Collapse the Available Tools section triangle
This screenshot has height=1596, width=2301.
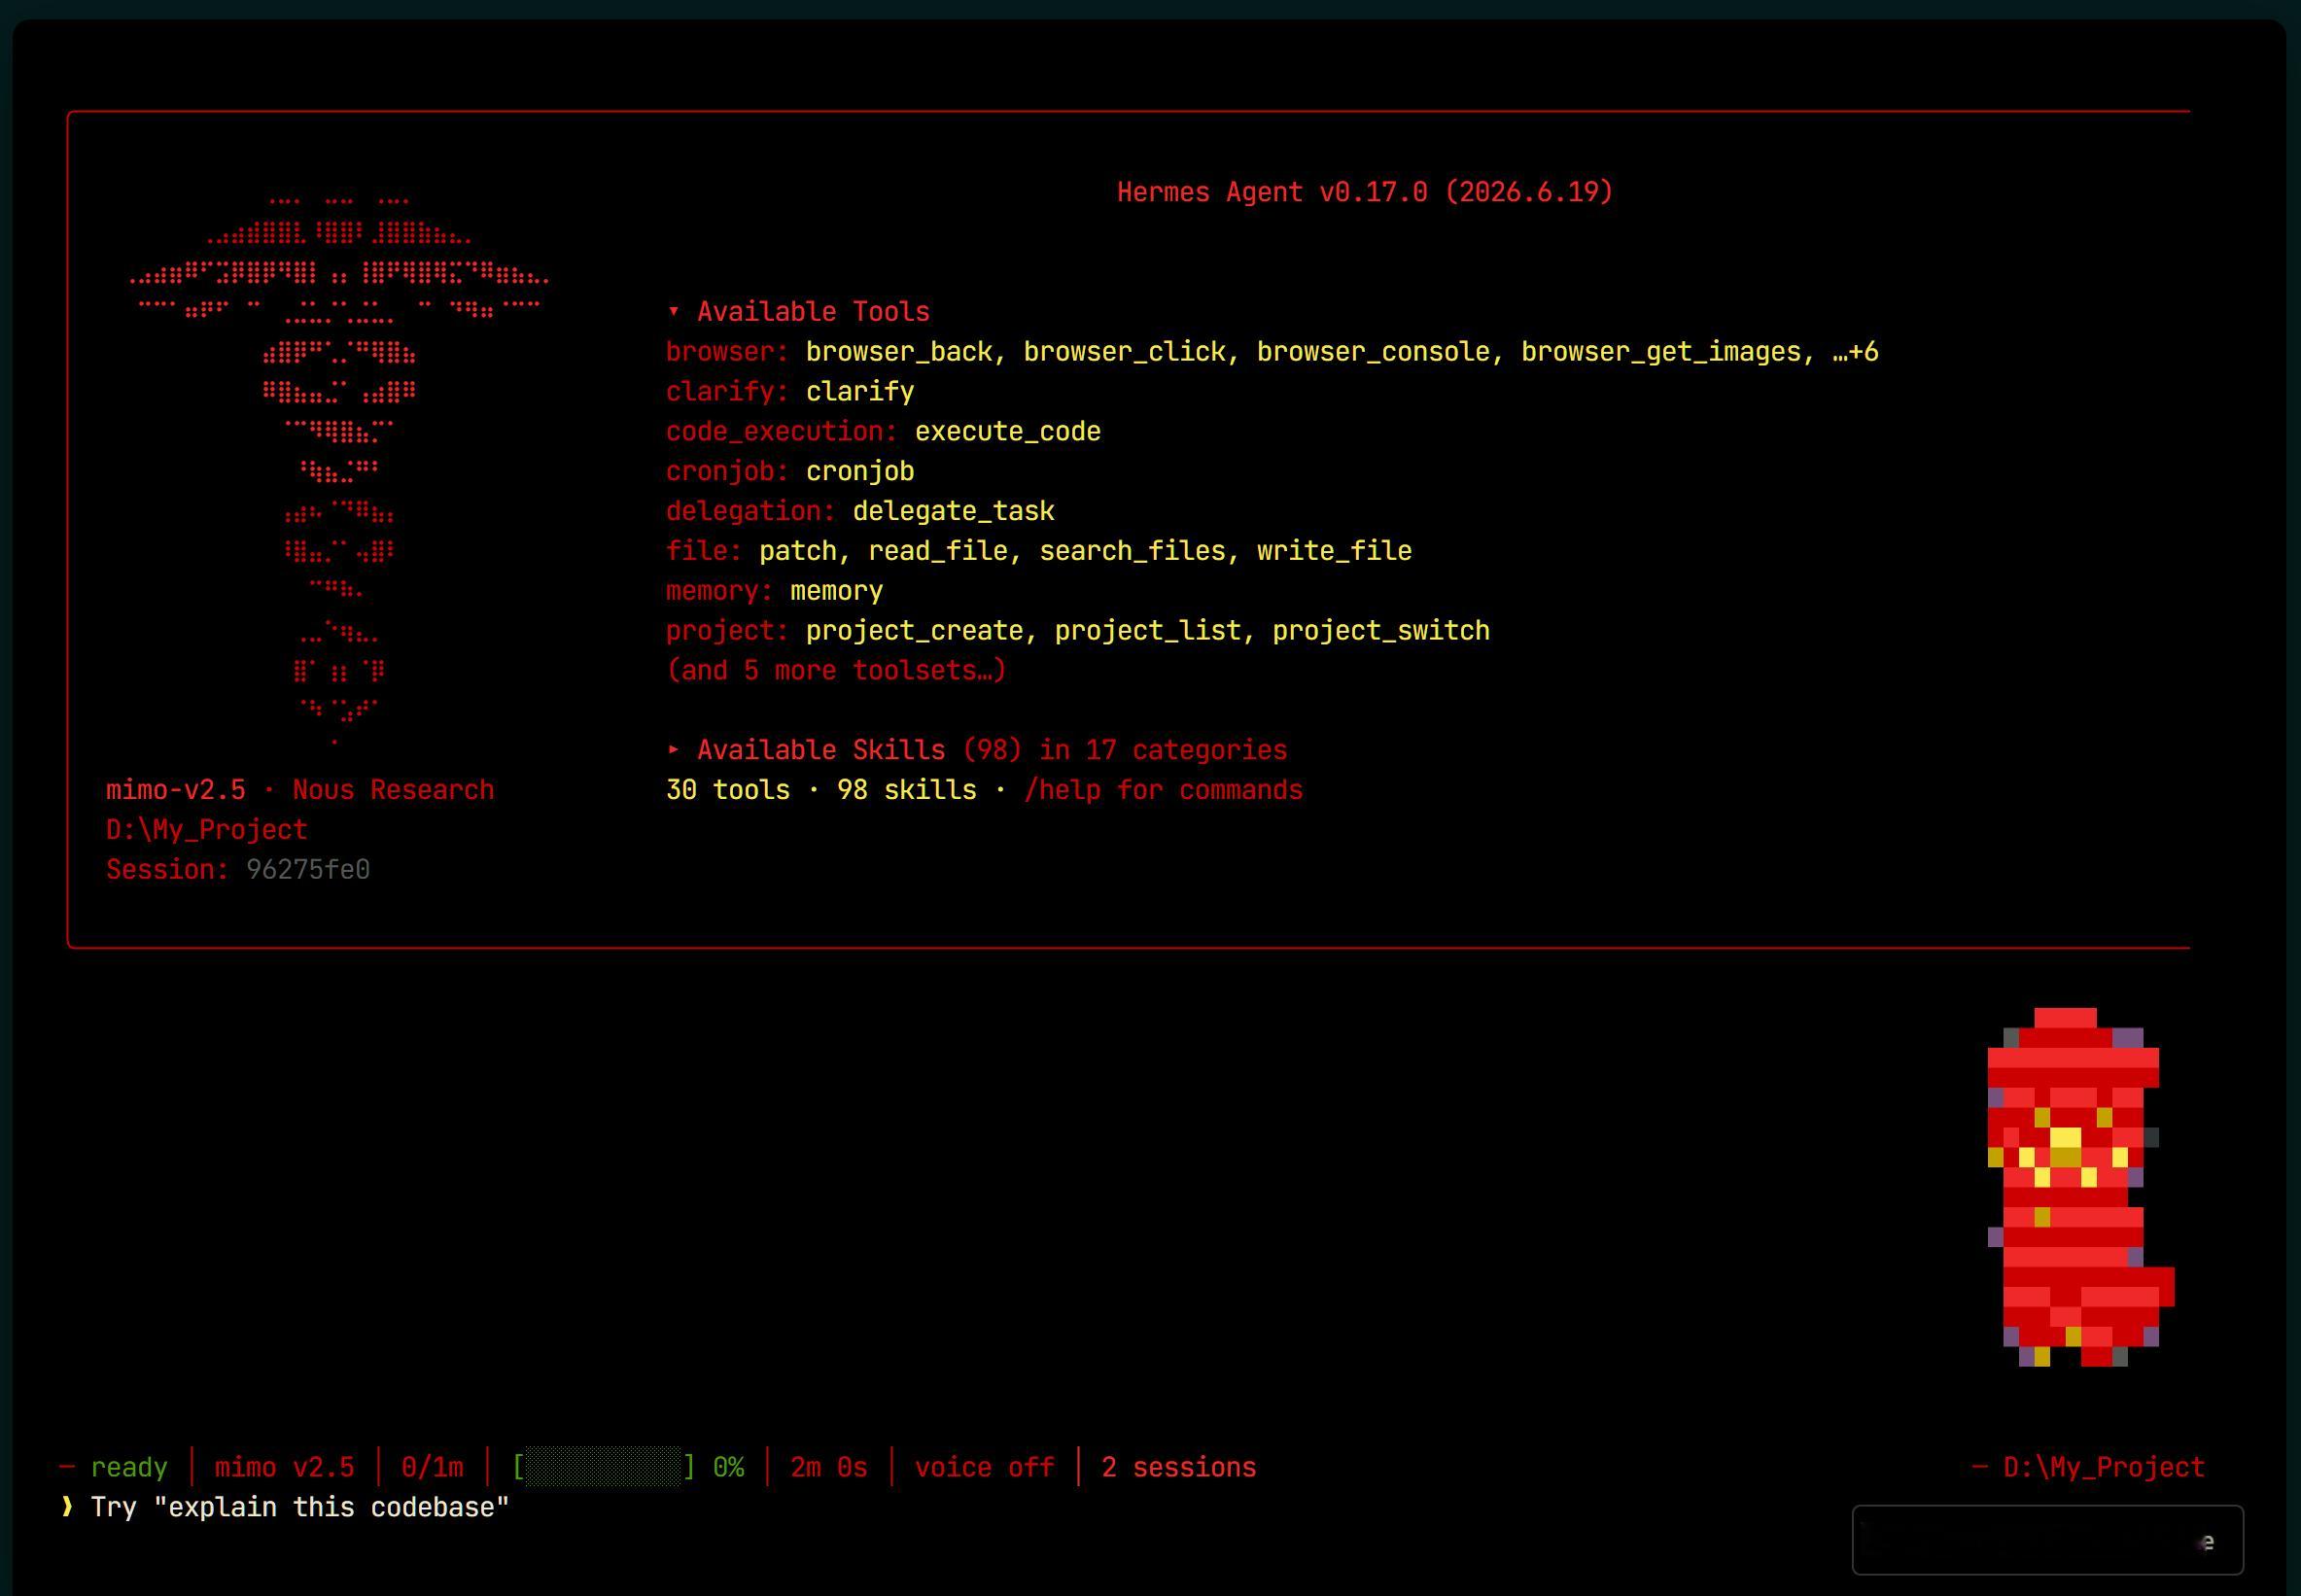click(x=673, y=312)
